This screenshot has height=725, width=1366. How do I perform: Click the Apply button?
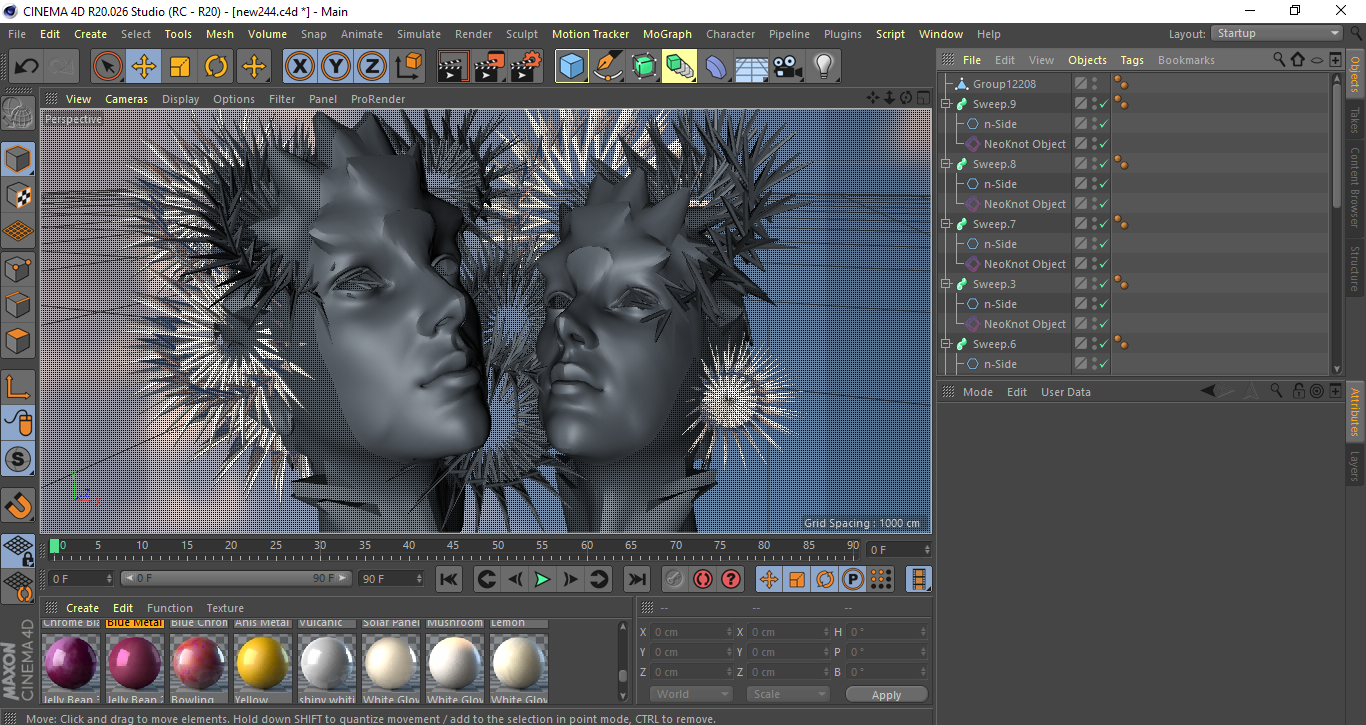[886, 694]
